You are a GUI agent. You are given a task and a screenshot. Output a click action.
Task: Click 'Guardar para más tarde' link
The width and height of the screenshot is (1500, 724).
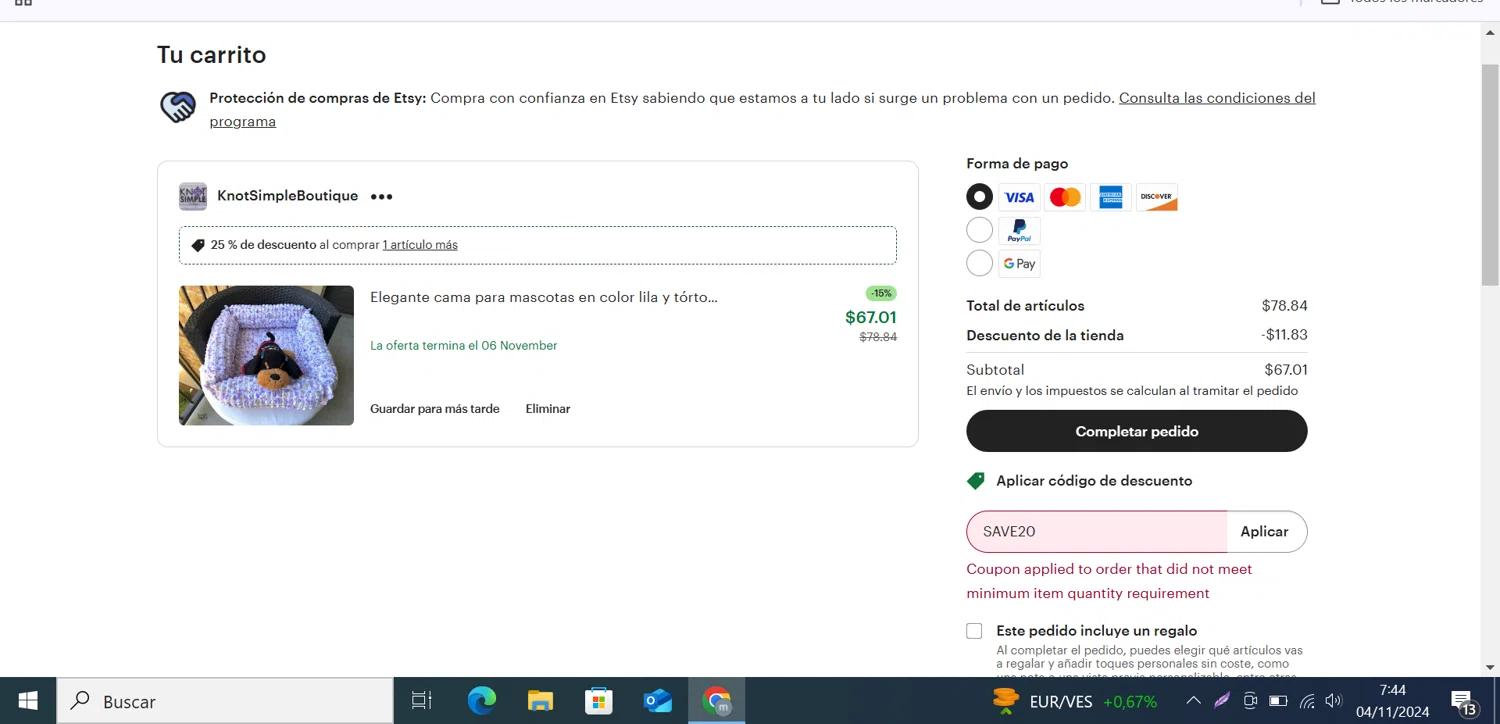coord(434,409)
